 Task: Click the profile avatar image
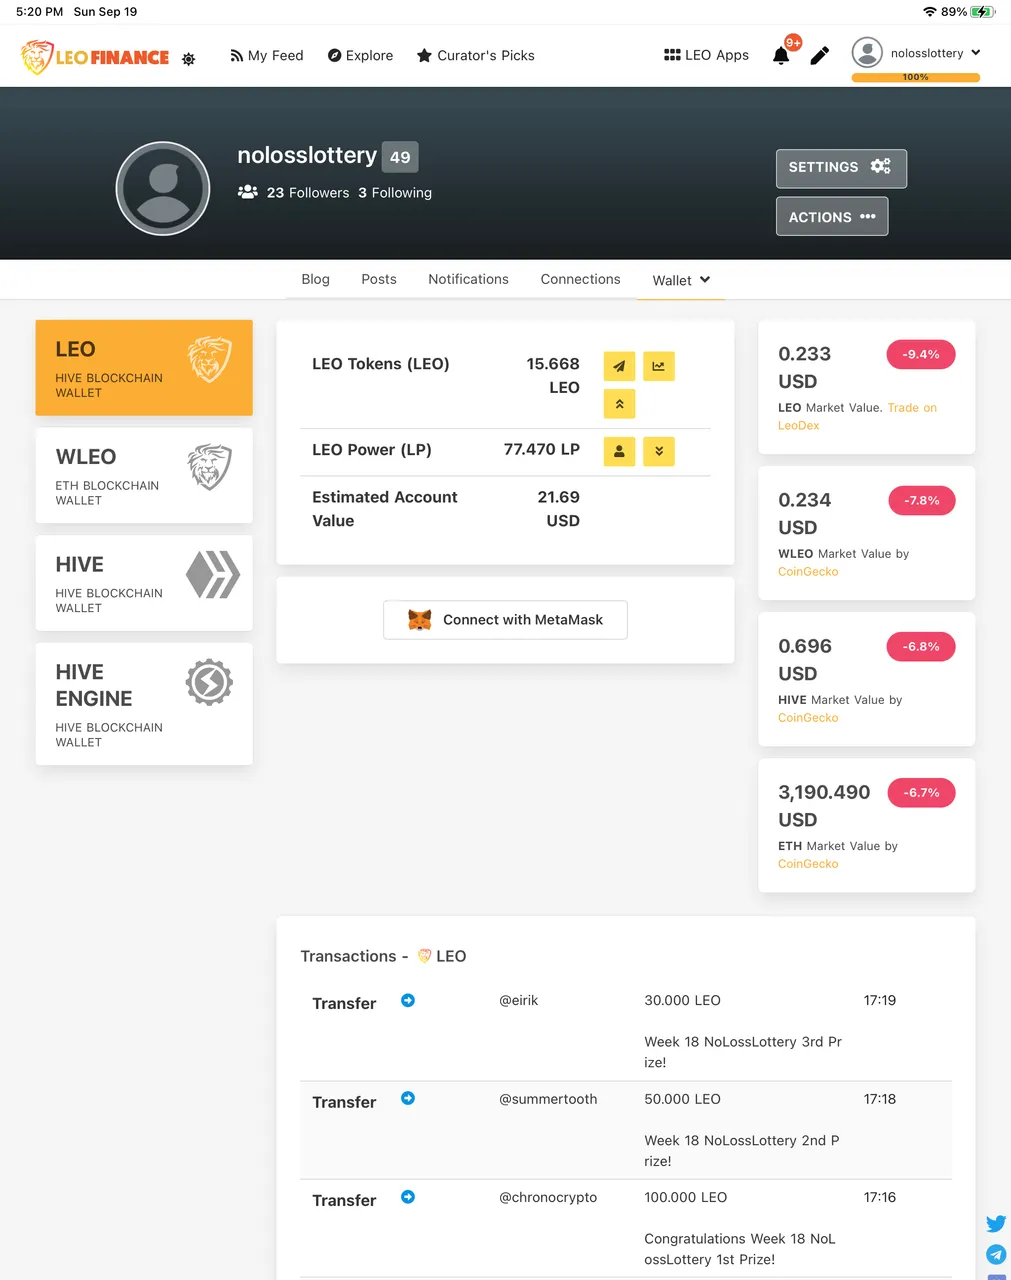[163, 188]
